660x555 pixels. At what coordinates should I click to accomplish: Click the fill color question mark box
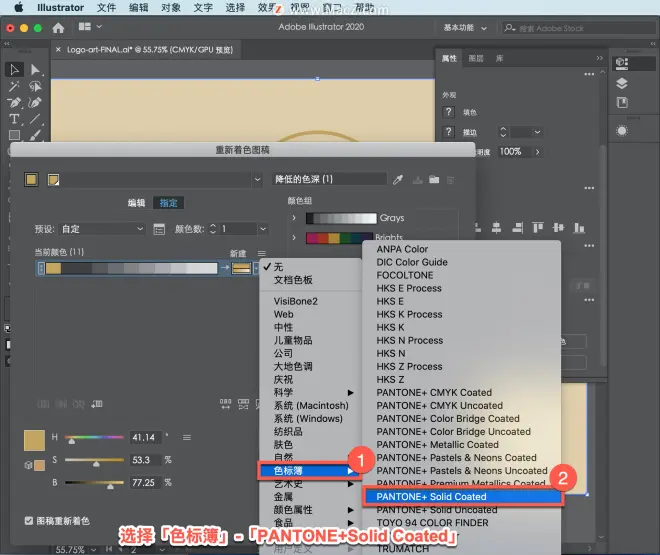pos(448,112)
